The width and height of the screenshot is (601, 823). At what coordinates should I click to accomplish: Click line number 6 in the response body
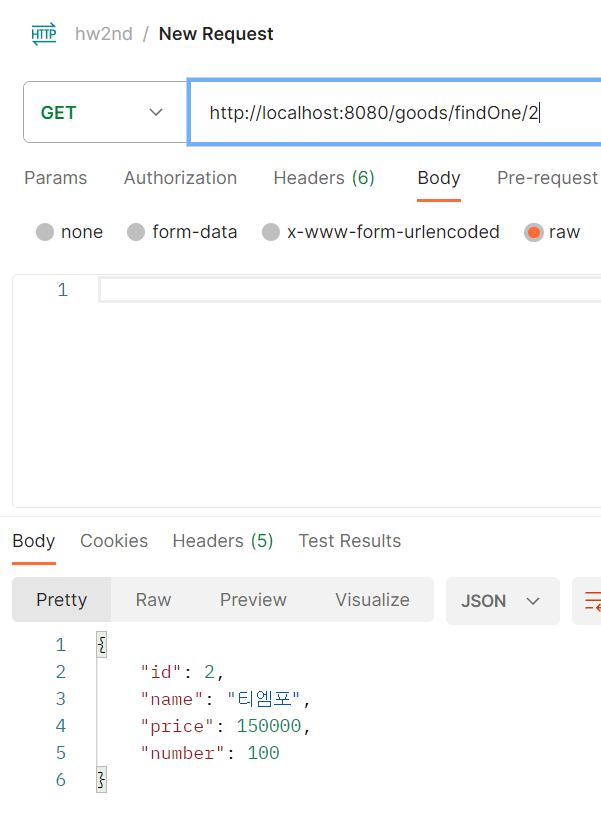coord(60,779)
